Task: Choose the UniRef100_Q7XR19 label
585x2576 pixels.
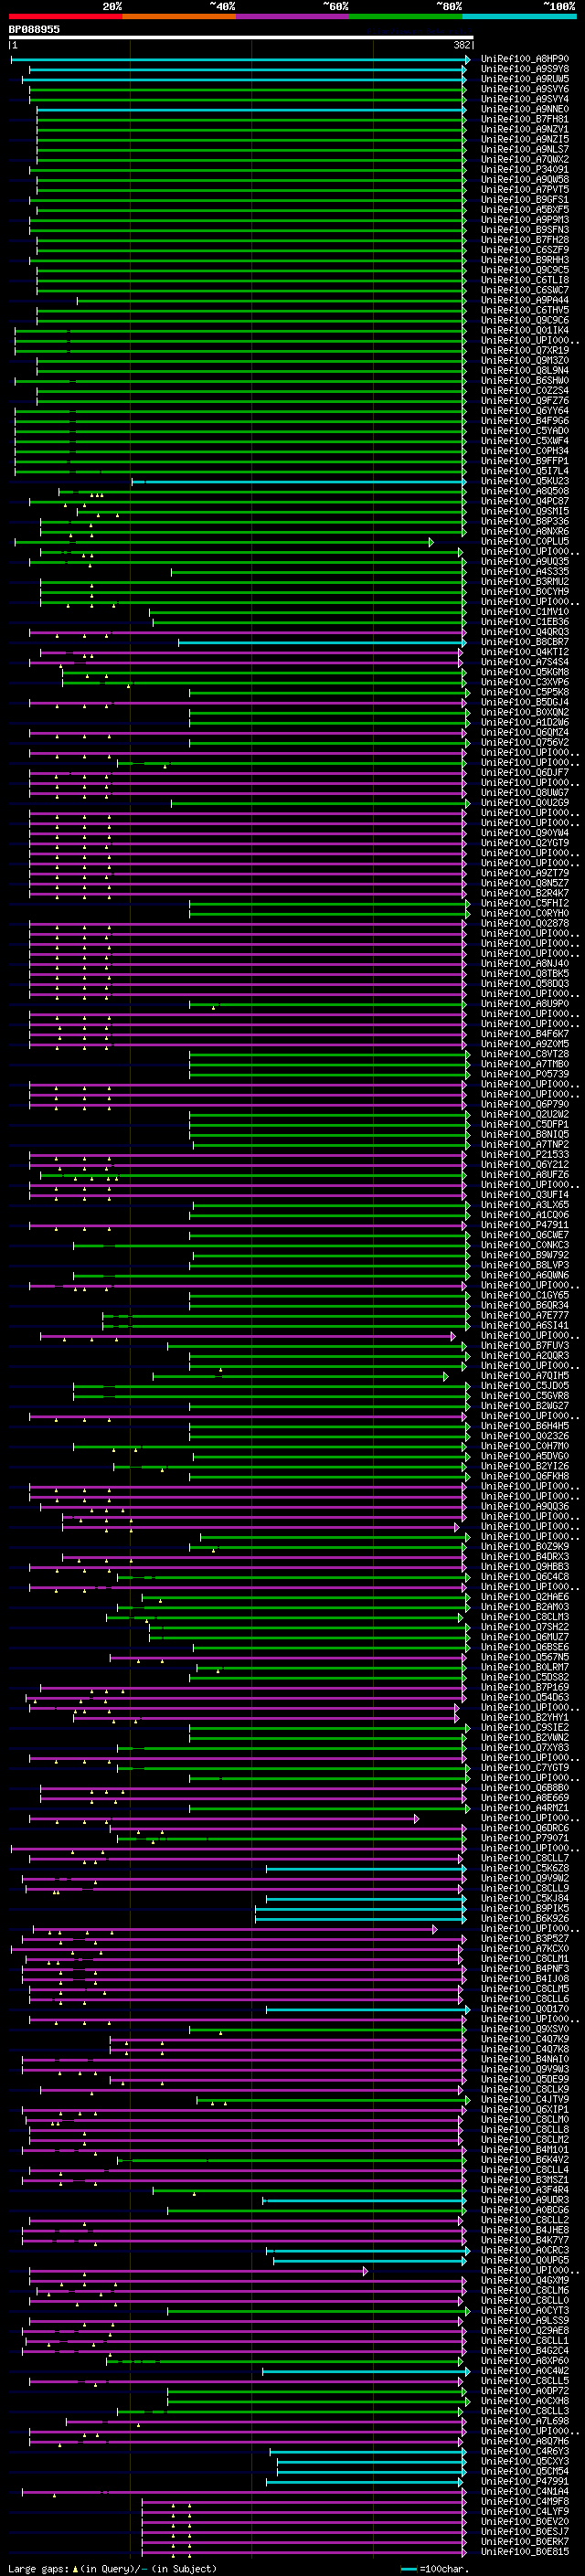Action: click(524, 351)
